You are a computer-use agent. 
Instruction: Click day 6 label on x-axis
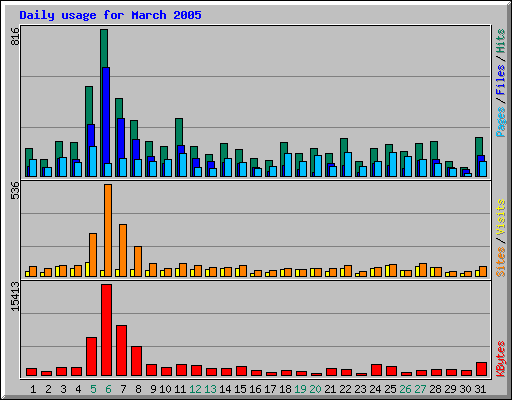pos(108,389)
